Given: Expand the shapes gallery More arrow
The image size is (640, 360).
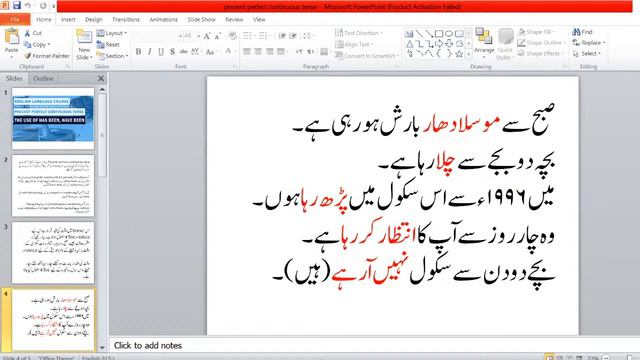Looking at the screenshot, I should pos(469,54).
